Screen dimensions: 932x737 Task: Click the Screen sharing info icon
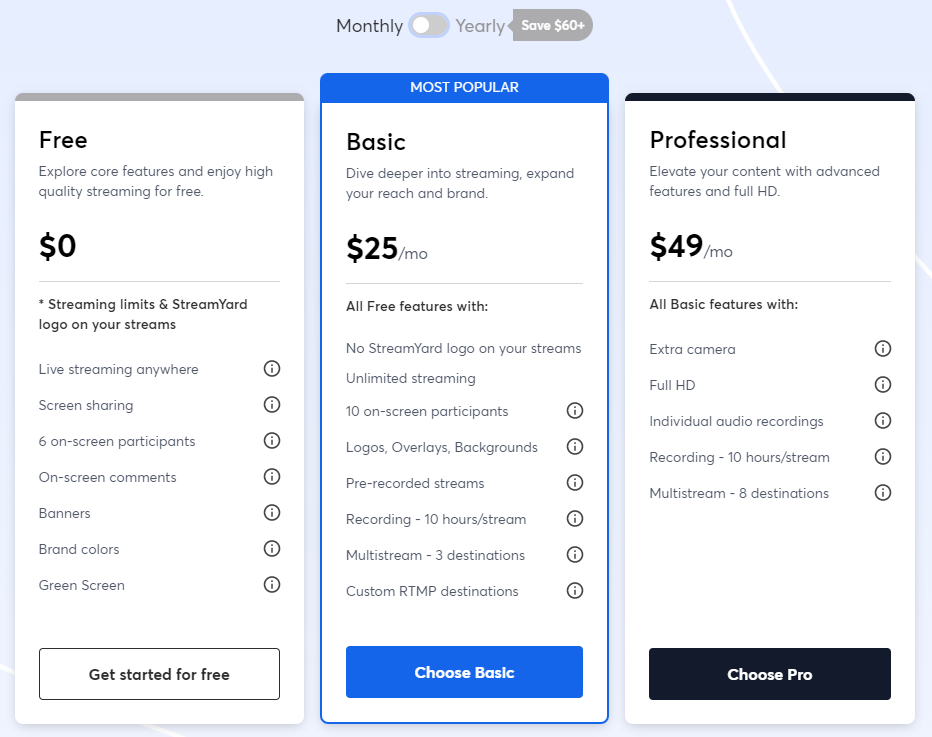pyautogui.click(x=271, y=404)
